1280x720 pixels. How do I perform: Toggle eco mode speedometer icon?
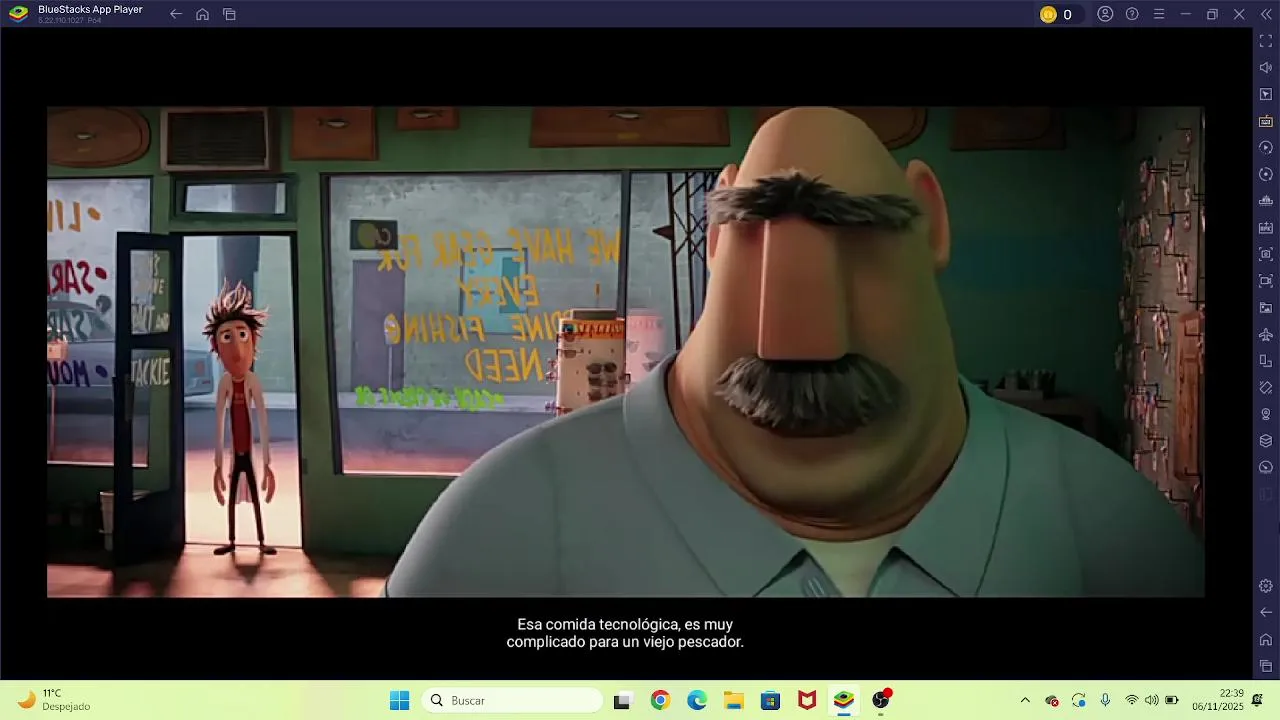(1266, 468)
